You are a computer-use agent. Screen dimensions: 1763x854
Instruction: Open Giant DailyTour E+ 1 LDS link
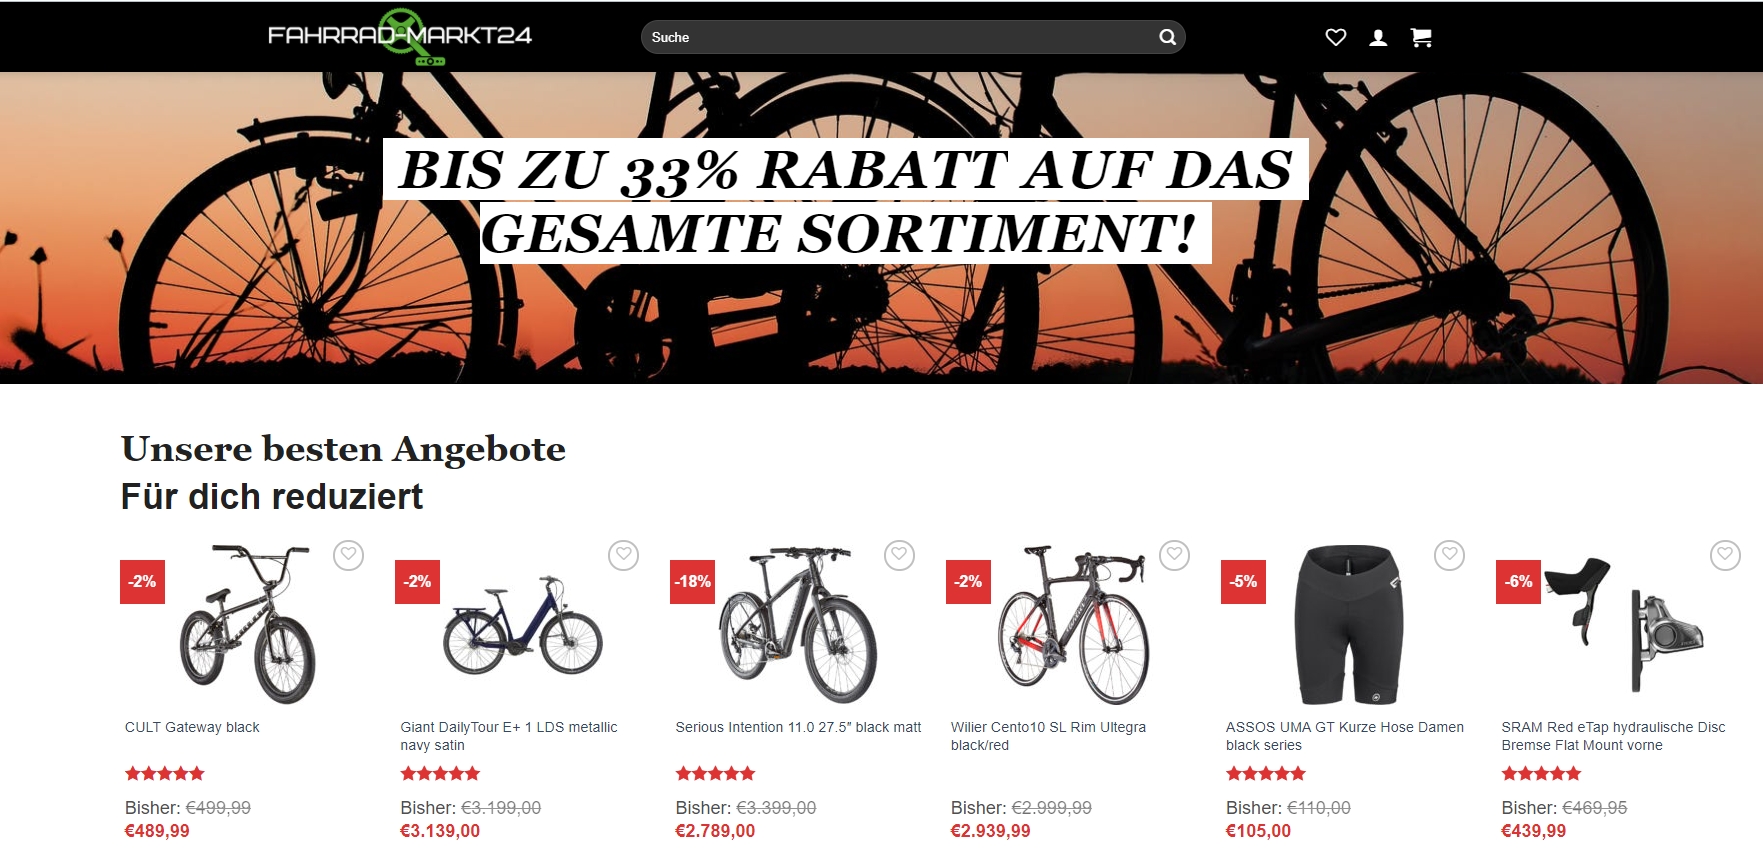click(x=509, y=736)
